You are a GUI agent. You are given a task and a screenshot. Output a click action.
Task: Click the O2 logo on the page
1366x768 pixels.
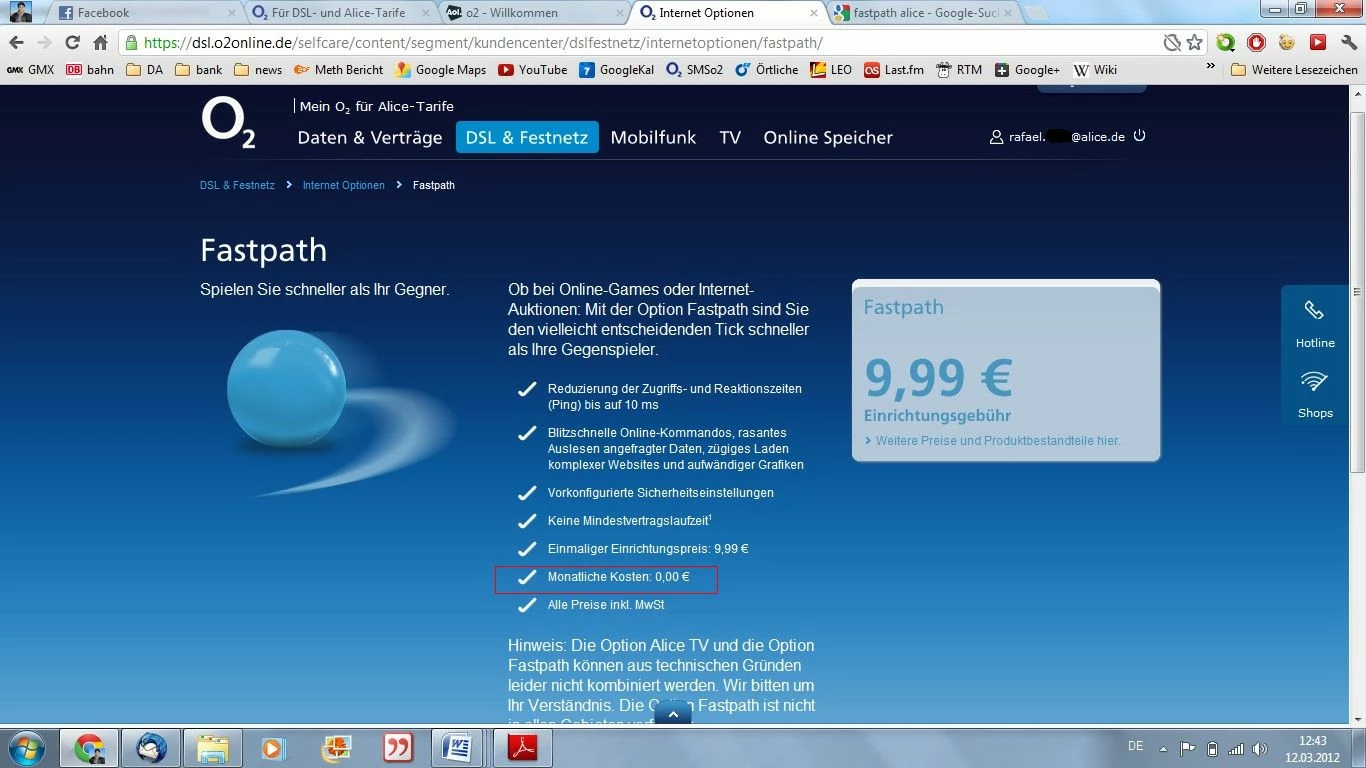228,124
